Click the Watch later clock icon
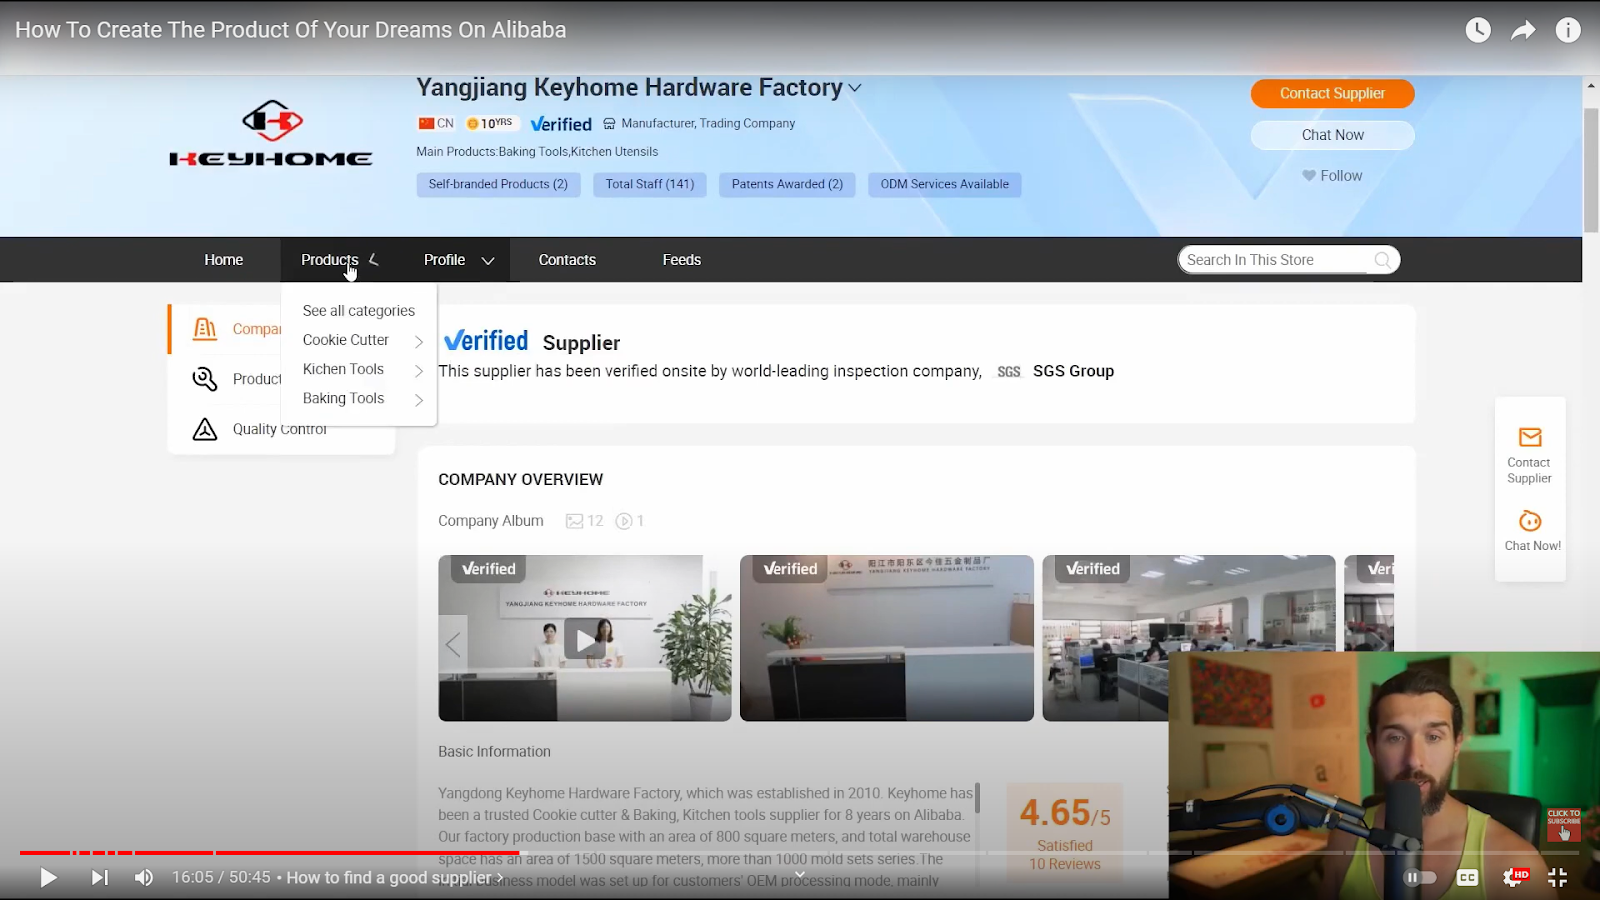Image resolution: width=1600 pixels, height=900 pixels. [1478, 30]
